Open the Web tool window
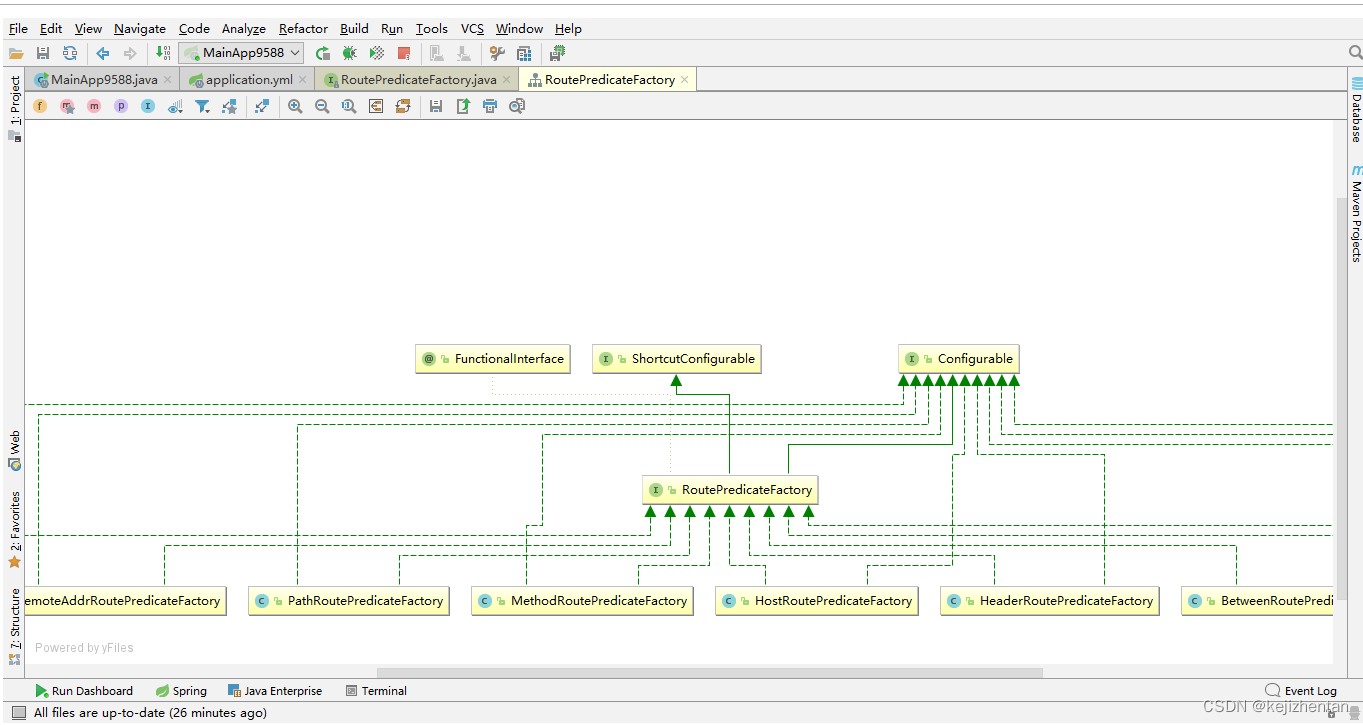The image size is (1363, 725). 14,450
